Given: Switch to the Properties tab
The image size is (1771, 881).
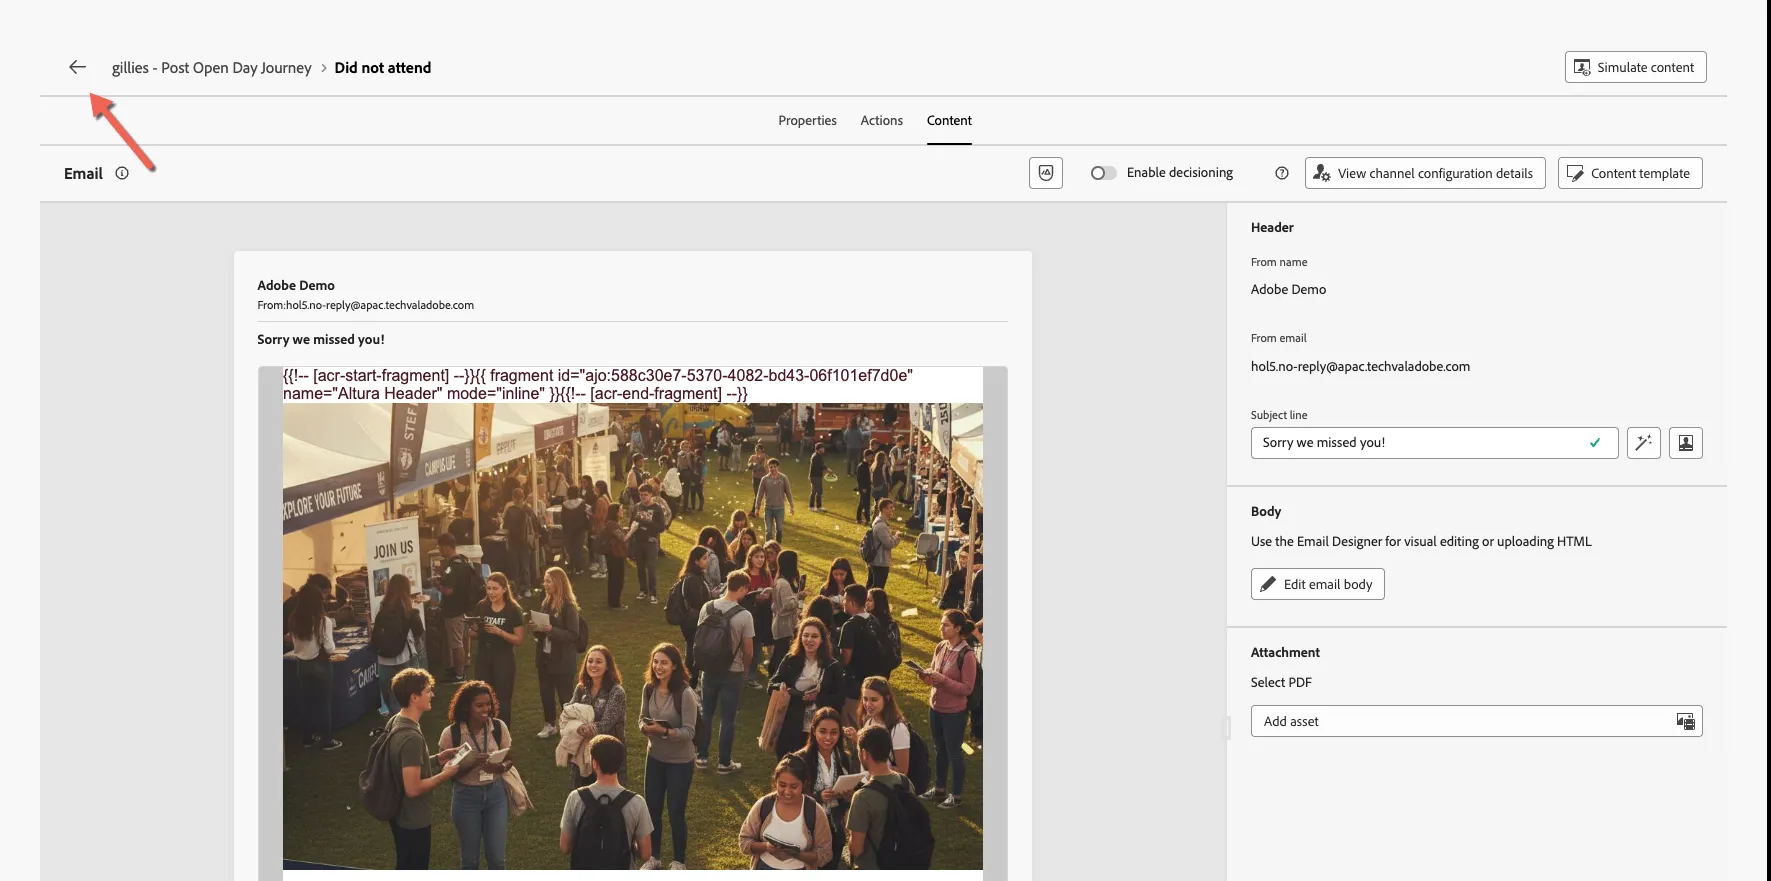Looking at the screenshot, I should (x=807, y=120).
